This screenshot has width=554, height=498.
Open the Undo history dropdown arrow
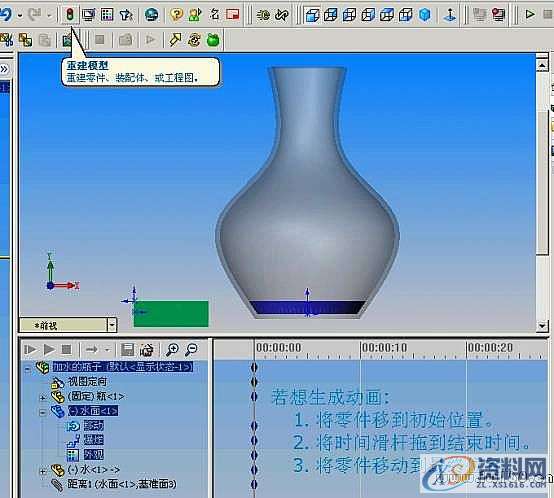[20, 15]
